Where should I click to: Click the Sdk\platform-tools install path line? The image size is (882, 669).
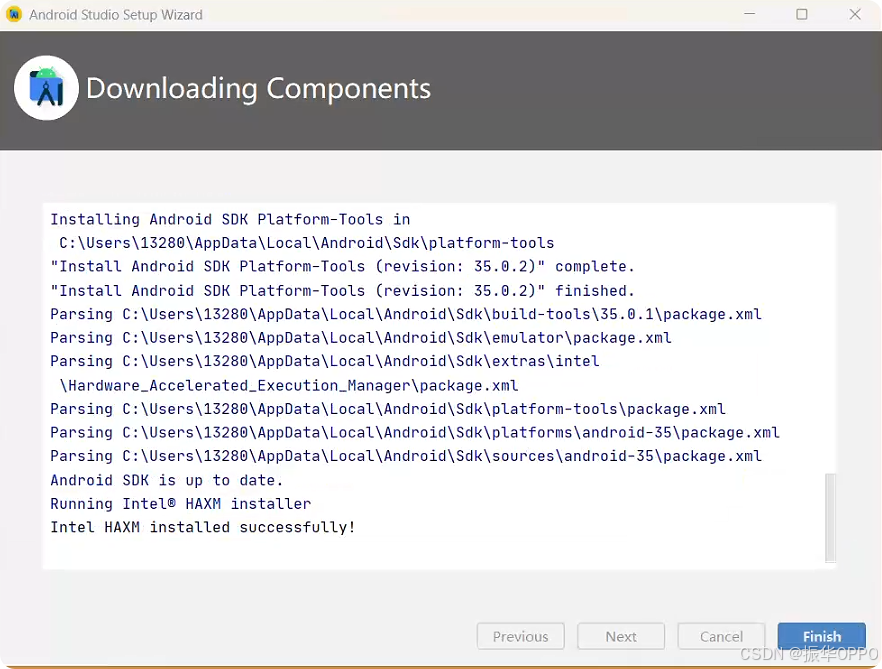tap(307, 243)
